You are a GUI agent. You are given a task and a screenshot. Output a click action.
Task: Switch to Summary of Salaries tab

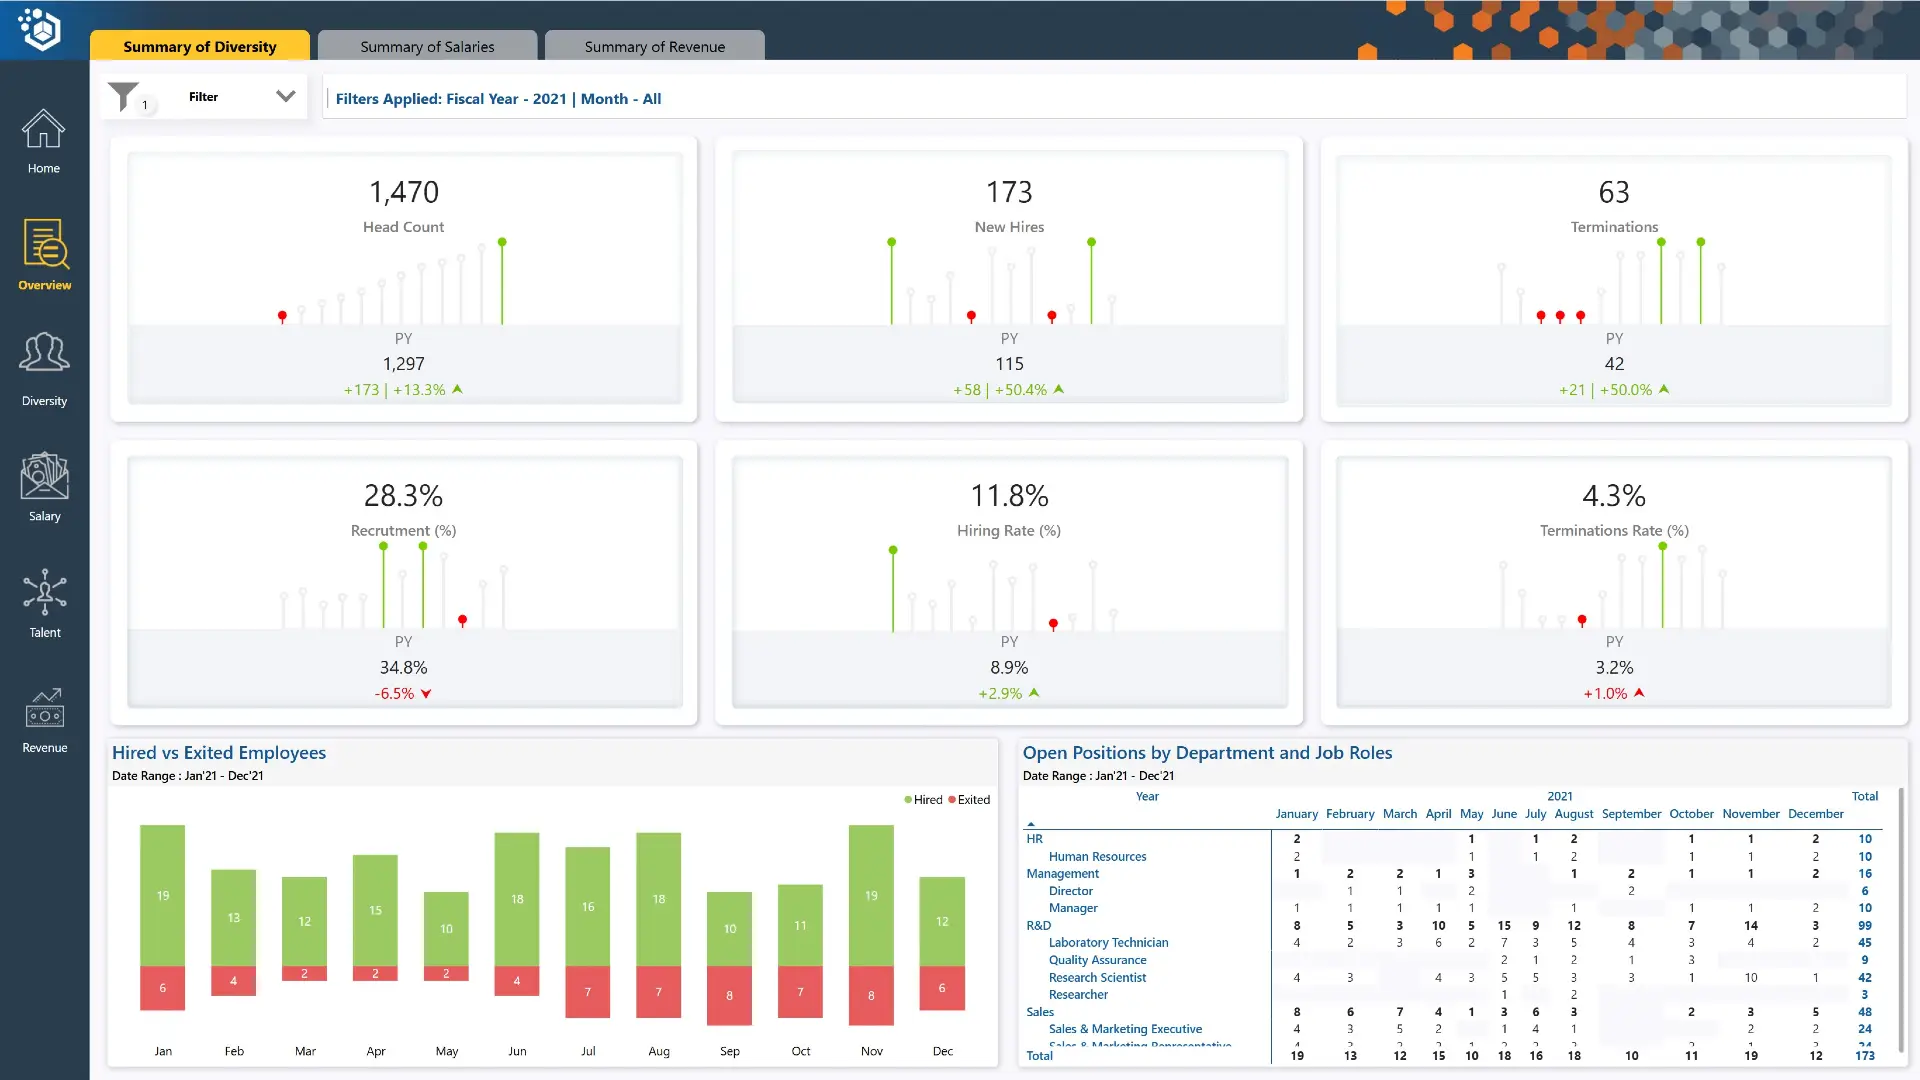tap(427, 46)
